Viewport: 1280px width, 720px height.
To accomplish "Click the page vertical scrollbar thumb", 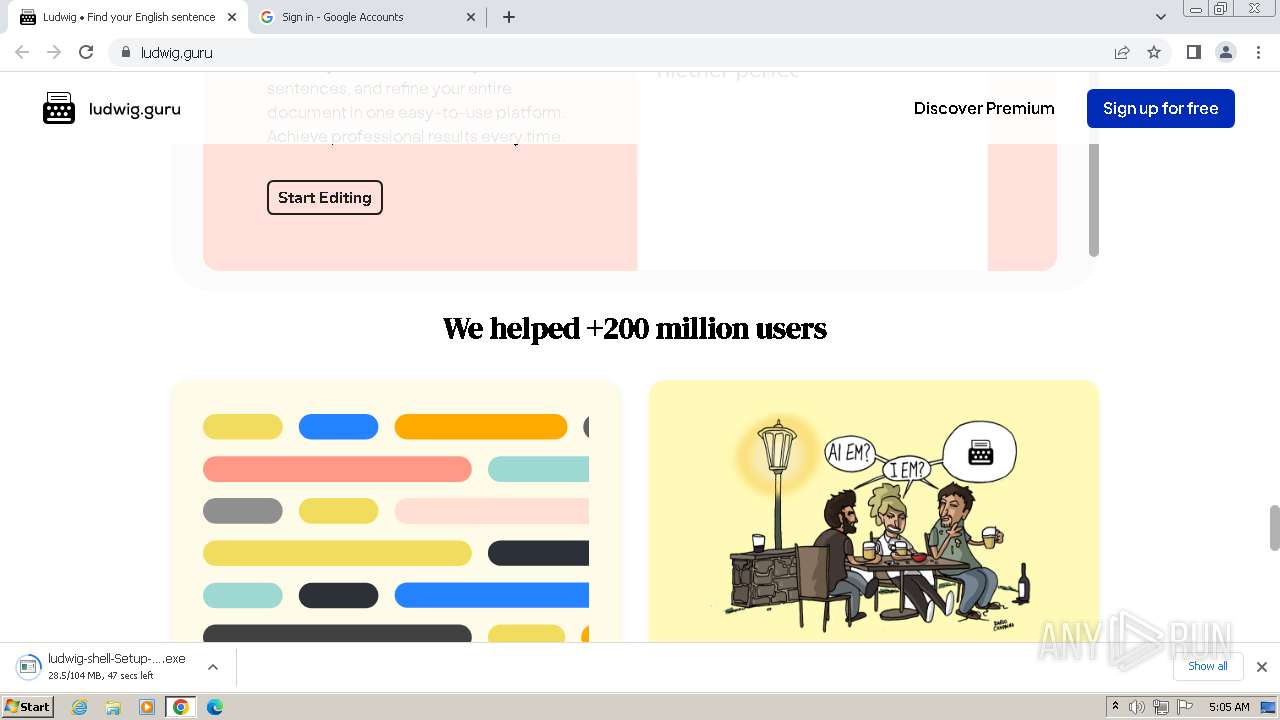I will 1274,528.
